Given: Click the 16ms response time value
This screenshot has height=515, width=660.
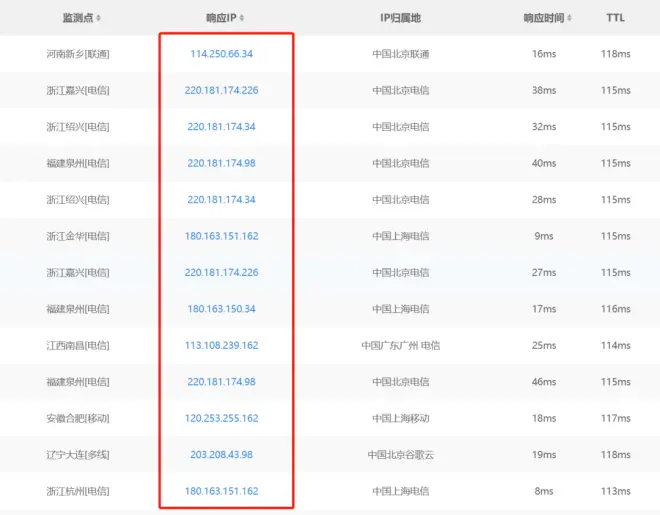Looking at the screenshot, I should (x=544, y=54).
